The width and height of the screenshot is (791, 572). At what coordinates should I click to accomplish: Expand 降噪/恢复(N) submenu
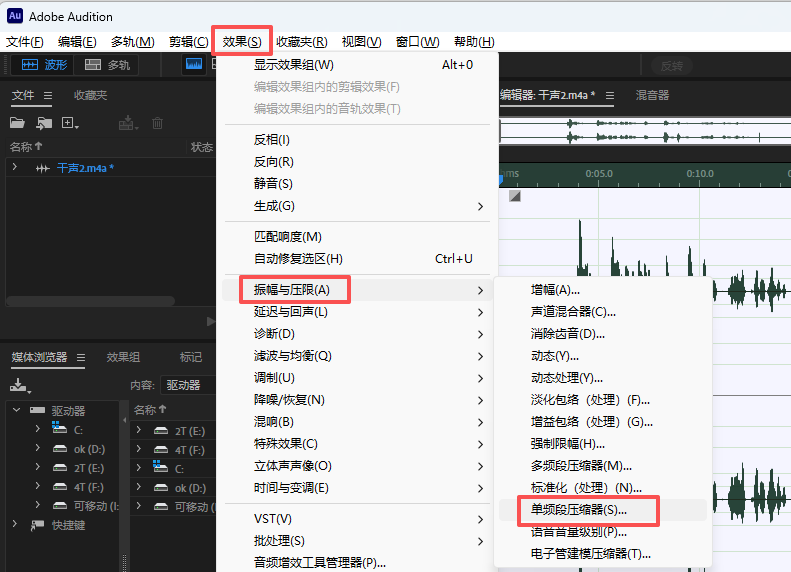[357, 400]
